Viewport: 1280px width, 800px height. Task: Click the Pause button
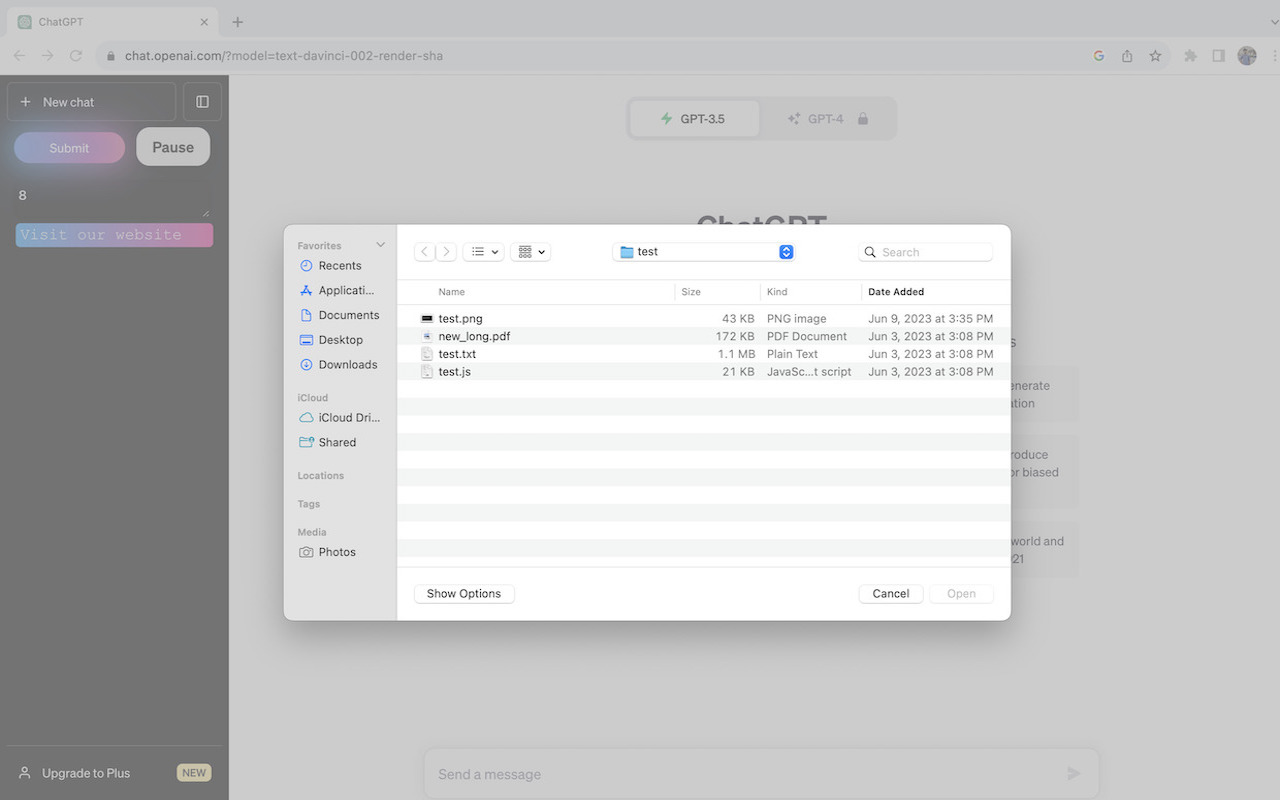[x=173, y=147]
